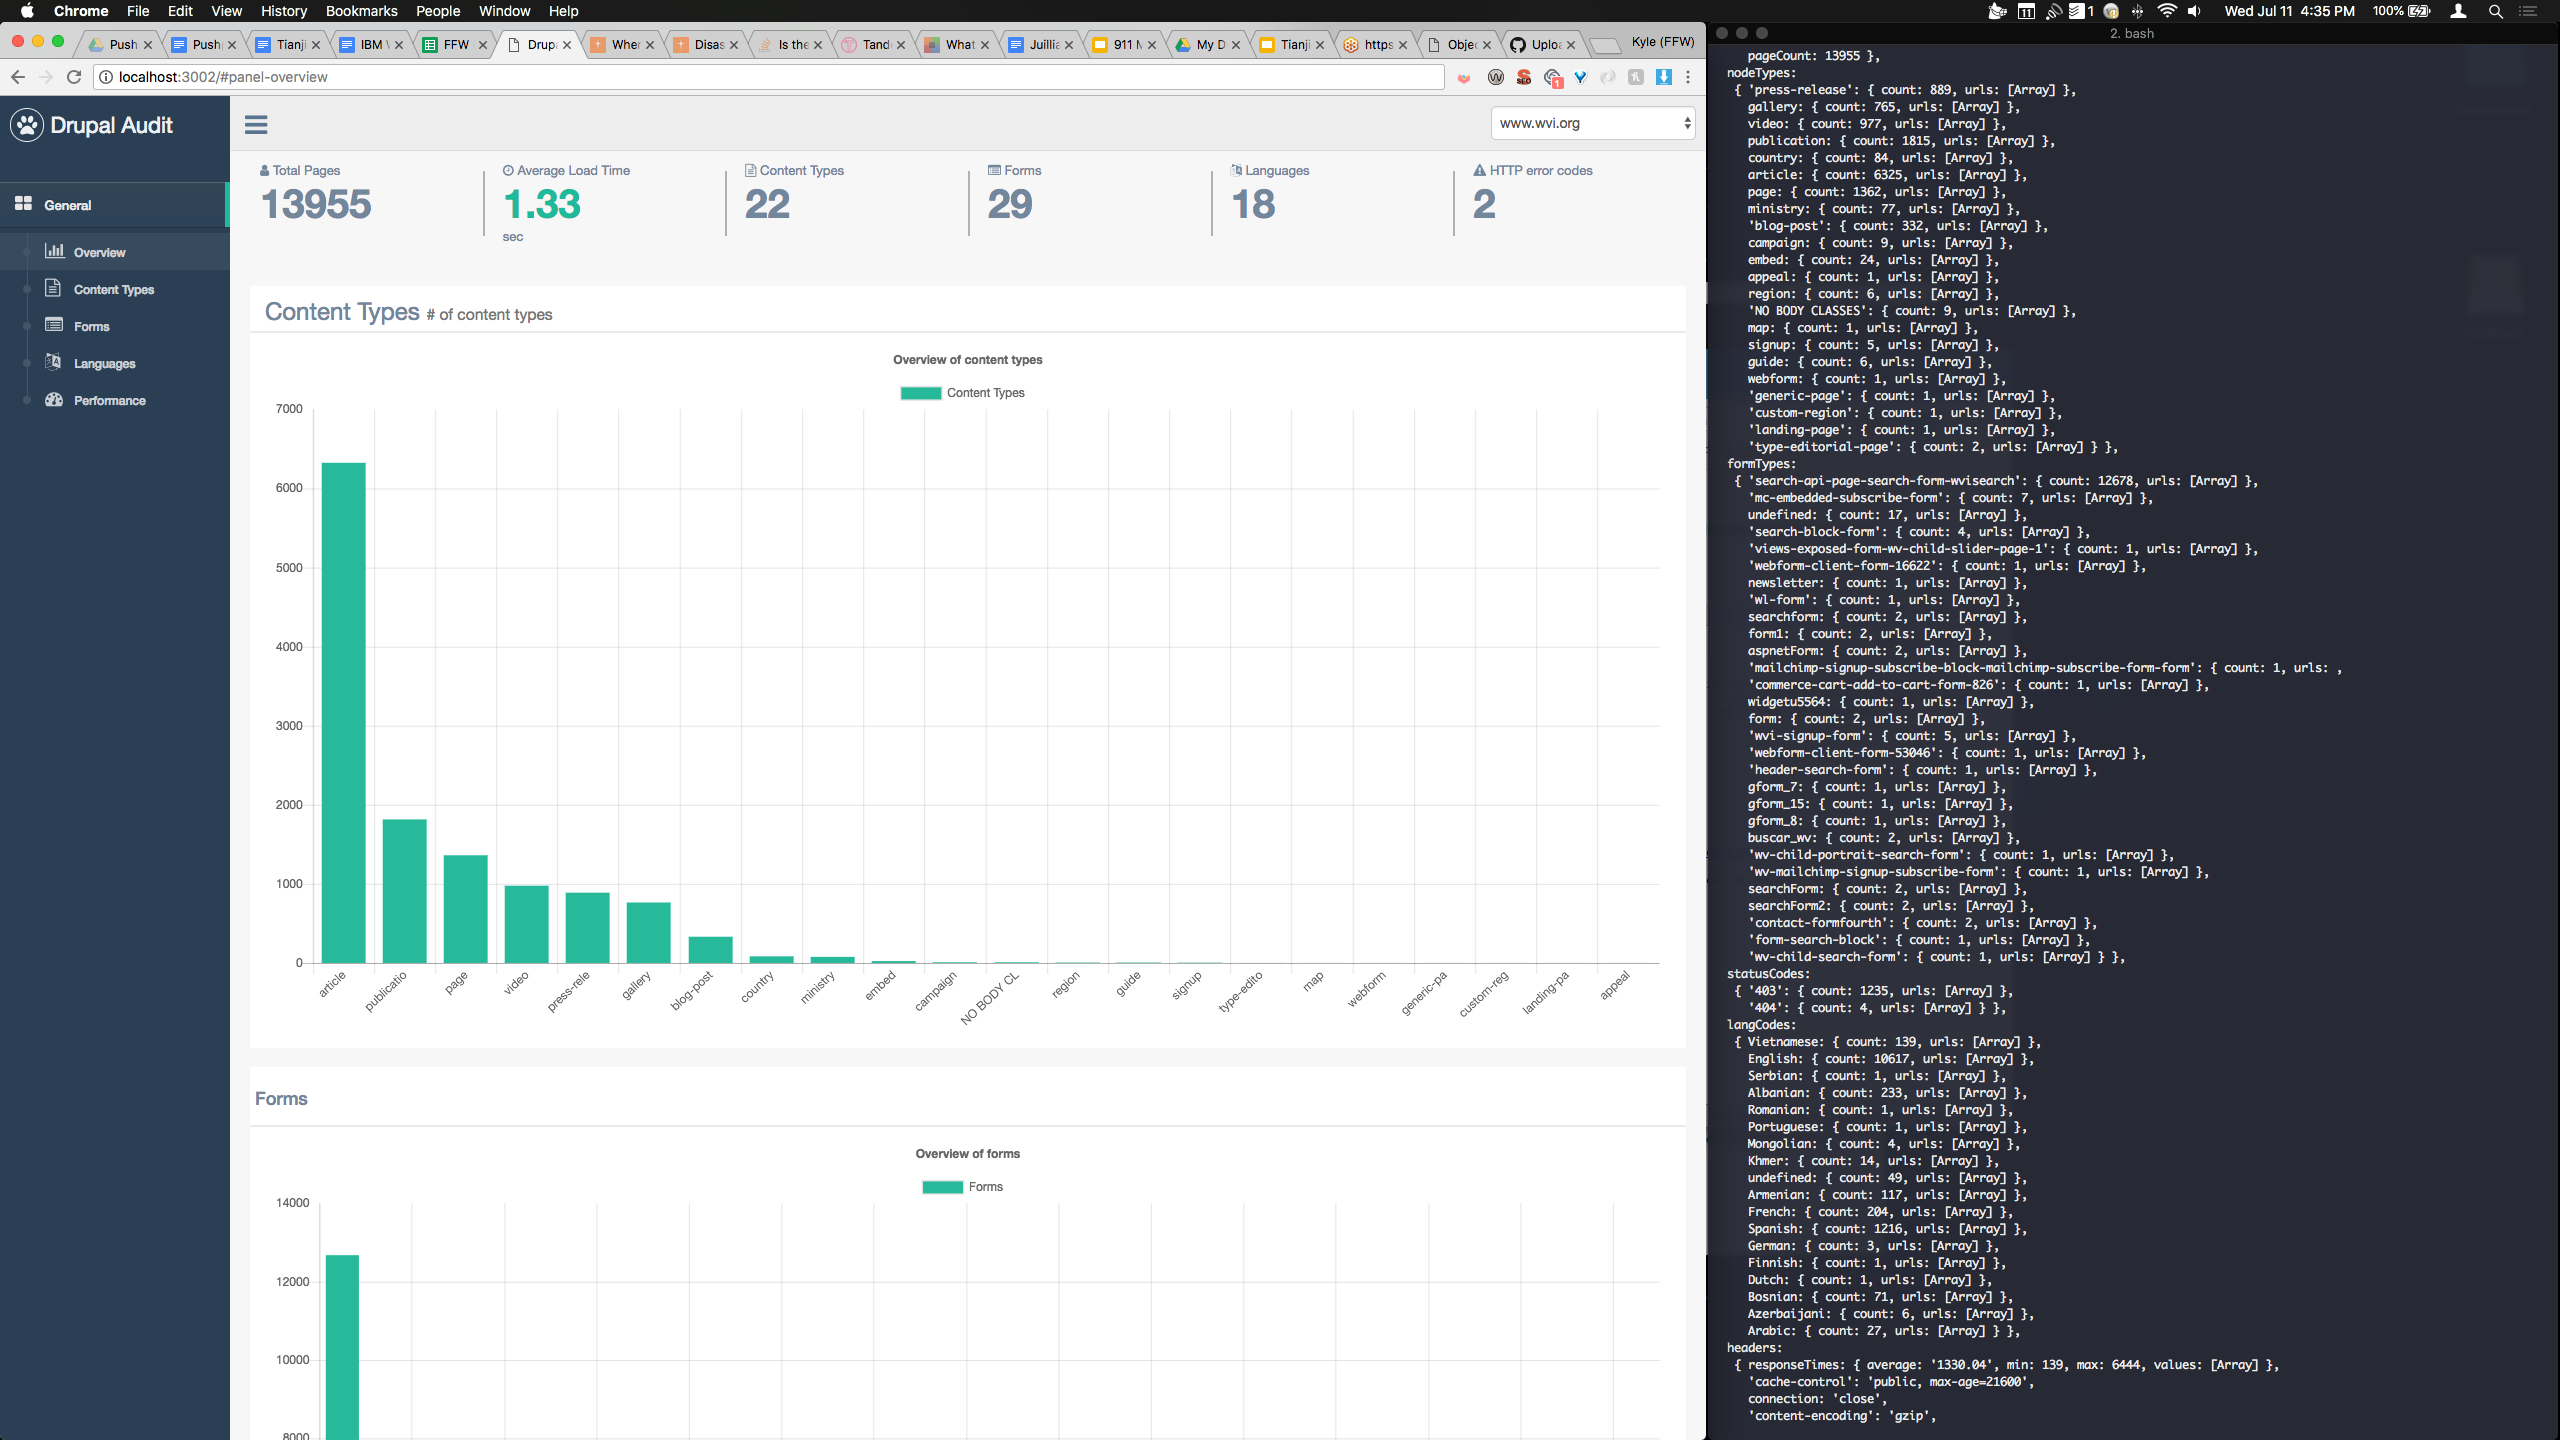This screenshot has width=2560, height=1440.
Task: Open a new Chrome tab
Action: click(x=1604, y=45)
